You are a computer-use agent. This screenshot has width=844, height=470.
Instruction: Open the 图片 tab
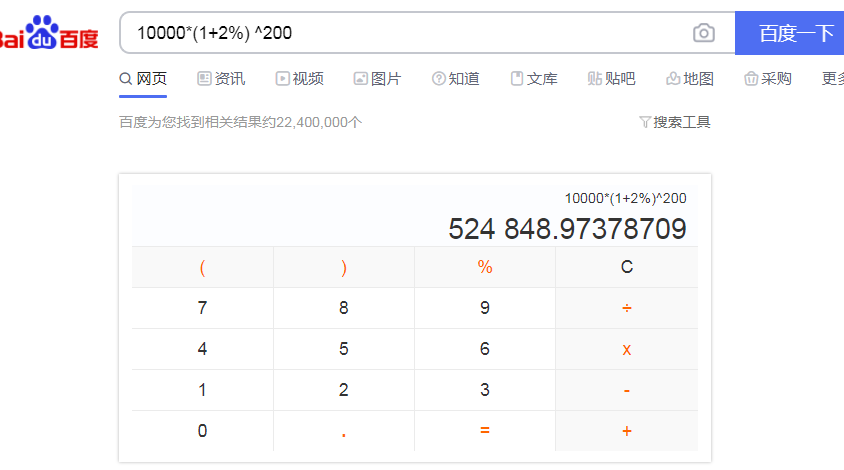[x=377, y=79]
